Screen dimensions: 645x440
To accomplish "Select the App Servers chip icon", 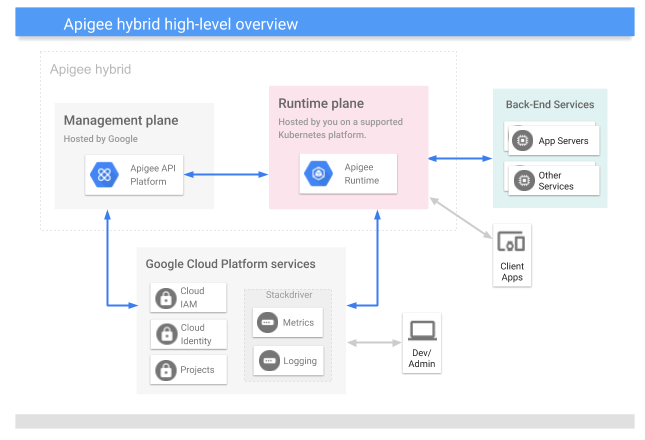I will pyautogui.click(x=521, y=141).
